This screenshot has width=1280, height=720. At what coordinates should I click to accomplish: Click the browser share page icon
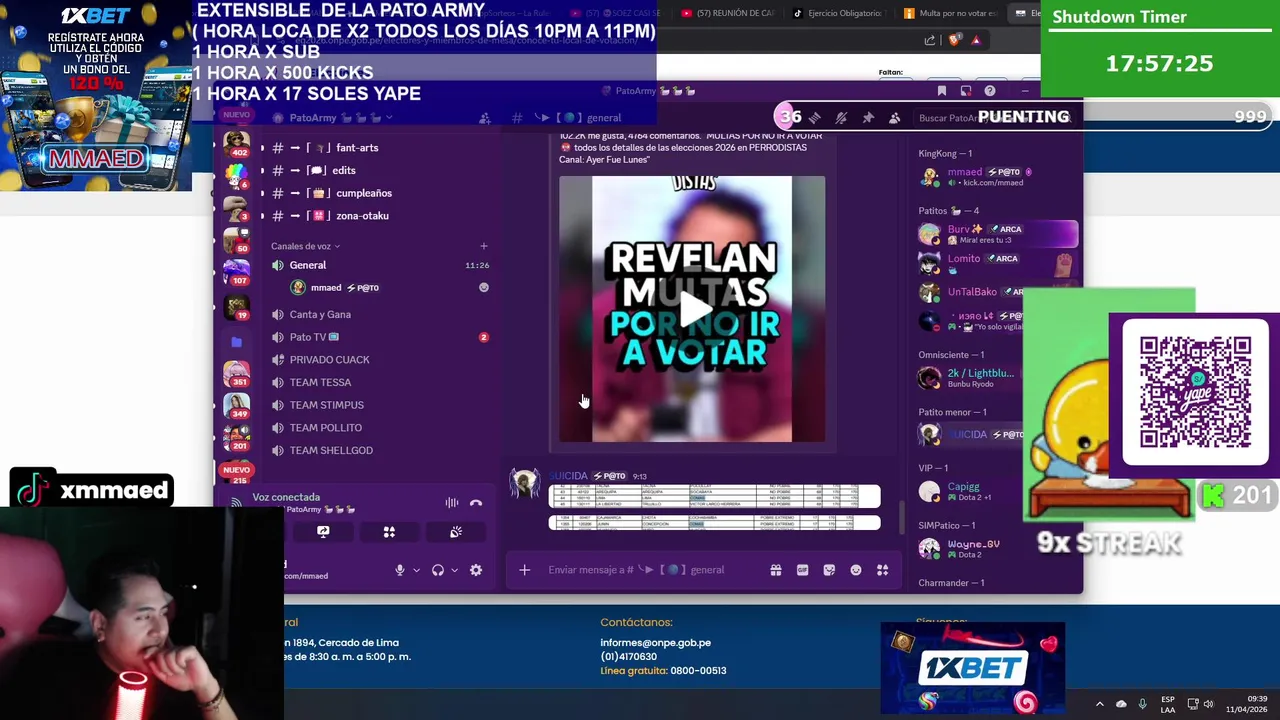[930, 40]
